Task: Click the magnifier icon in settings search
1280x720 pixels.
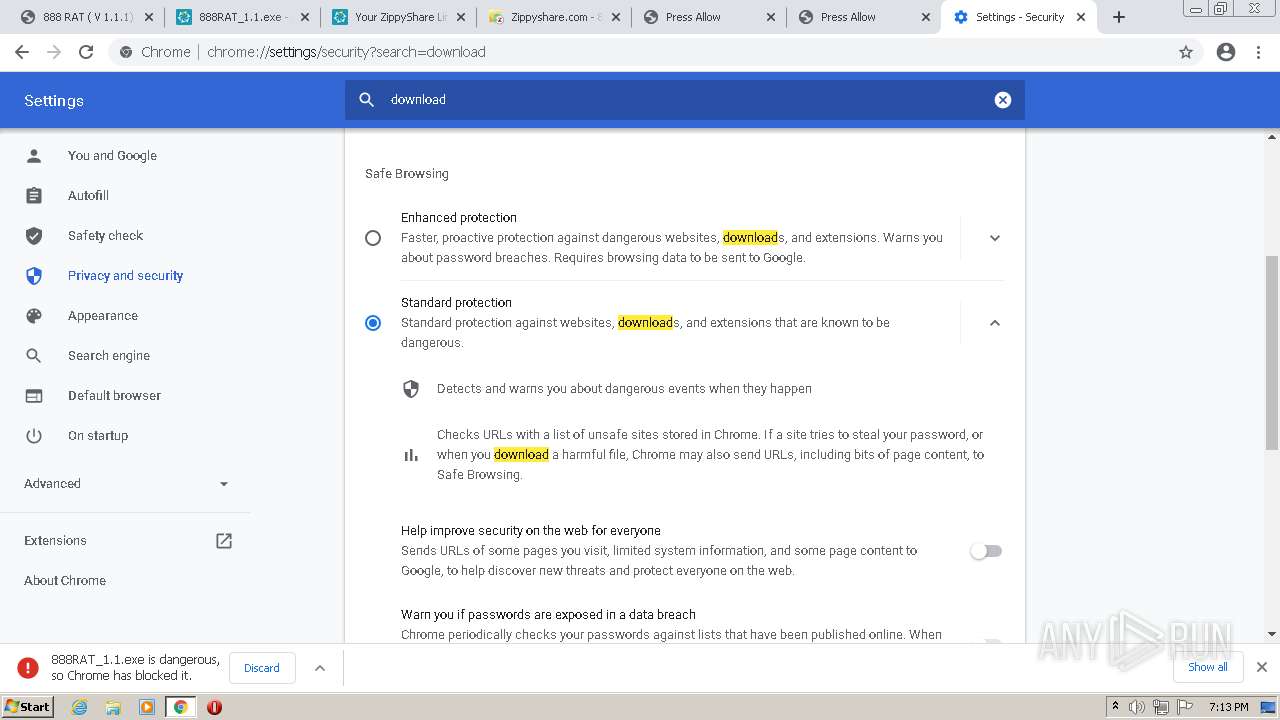Action: [367, 100]
